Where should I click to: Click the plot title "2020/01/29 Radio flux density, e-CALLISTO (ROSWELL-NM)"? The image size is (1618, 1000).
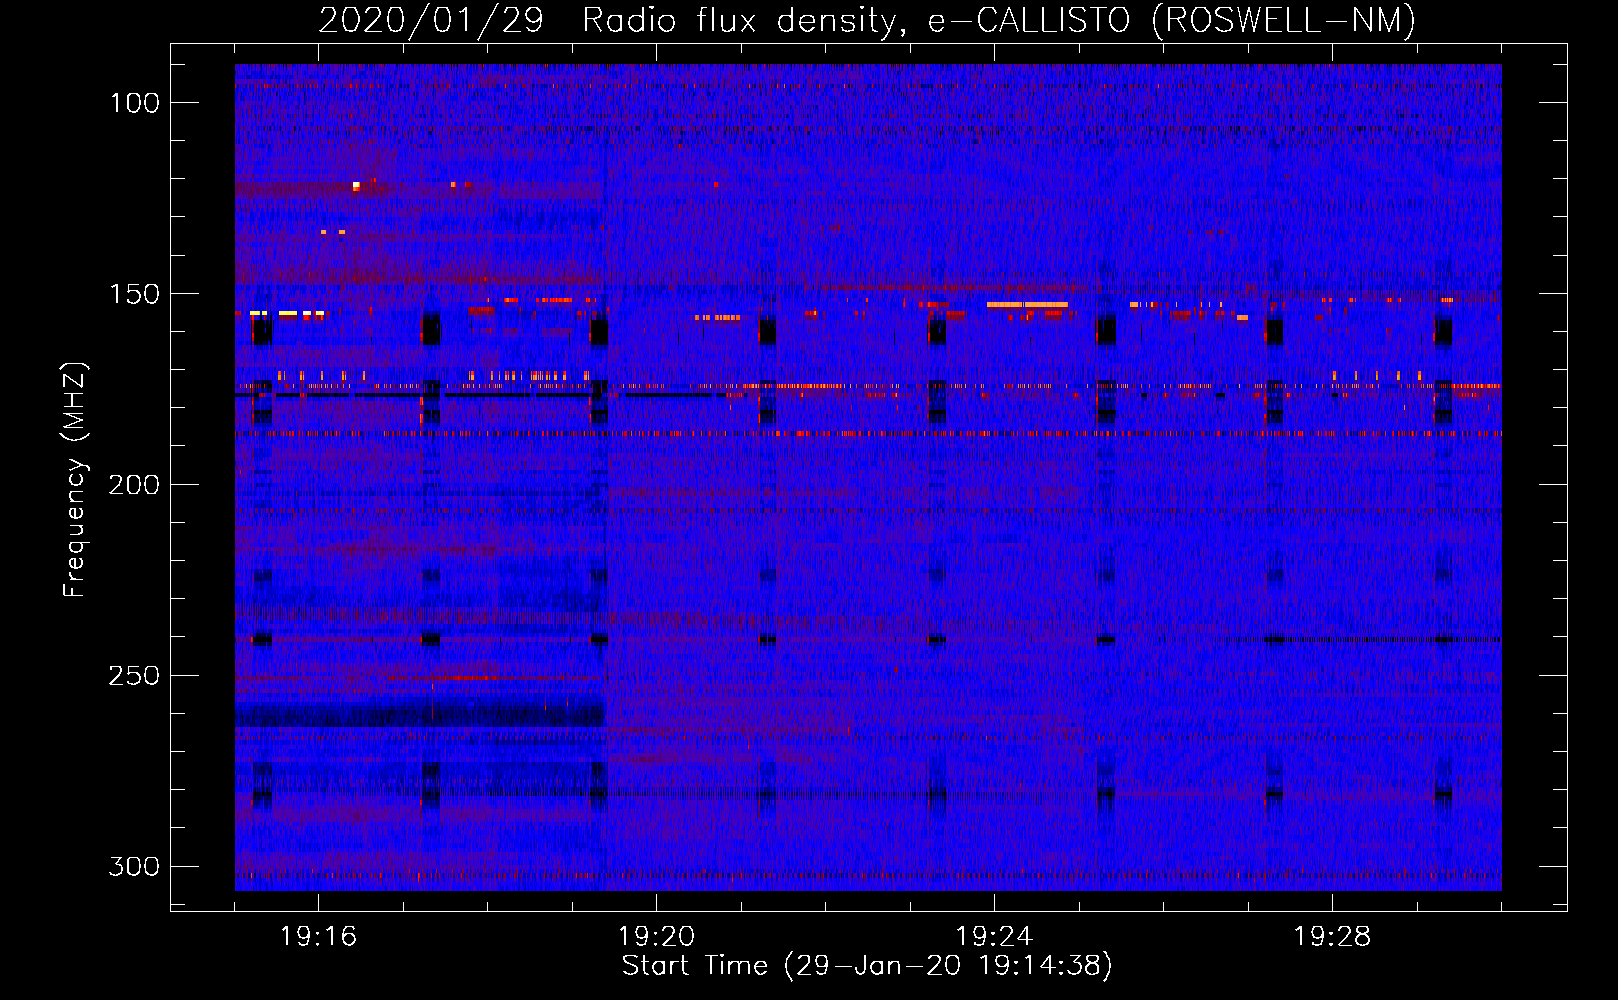pos(867,20)
